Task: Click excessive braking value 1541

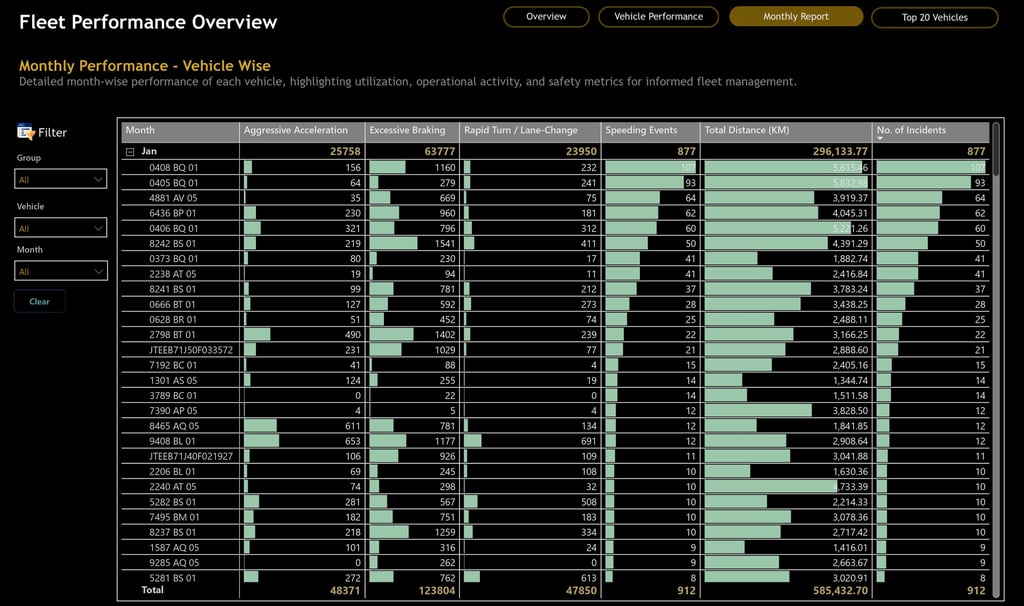Action: 445,244
